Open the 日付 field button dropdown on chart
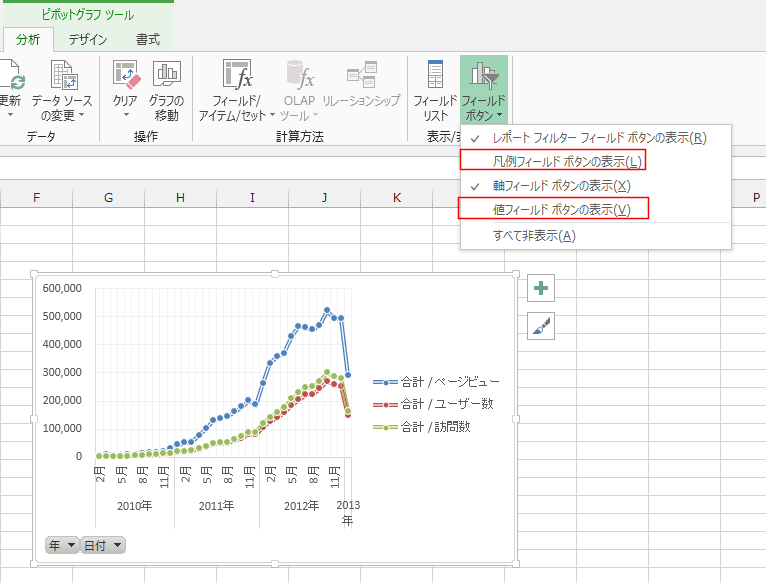This screenshot has height=583, width=766. tap(103, 545)
